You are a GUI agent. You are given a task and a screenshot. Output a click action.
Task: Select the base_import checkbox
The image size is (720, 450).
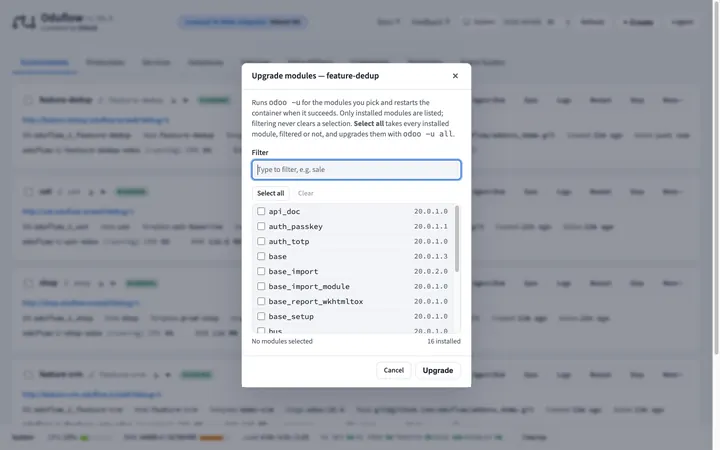tap(261, 271)
